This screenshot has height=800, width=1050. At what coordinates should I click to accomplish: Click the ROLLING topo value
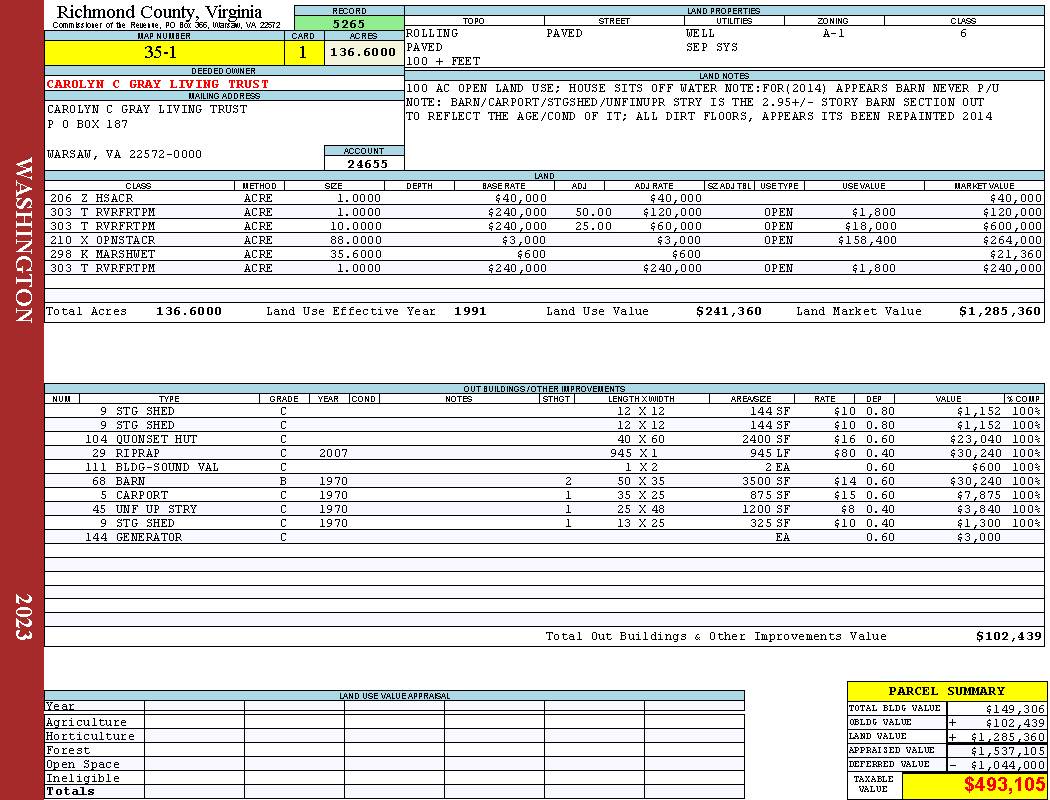point(432,33)
